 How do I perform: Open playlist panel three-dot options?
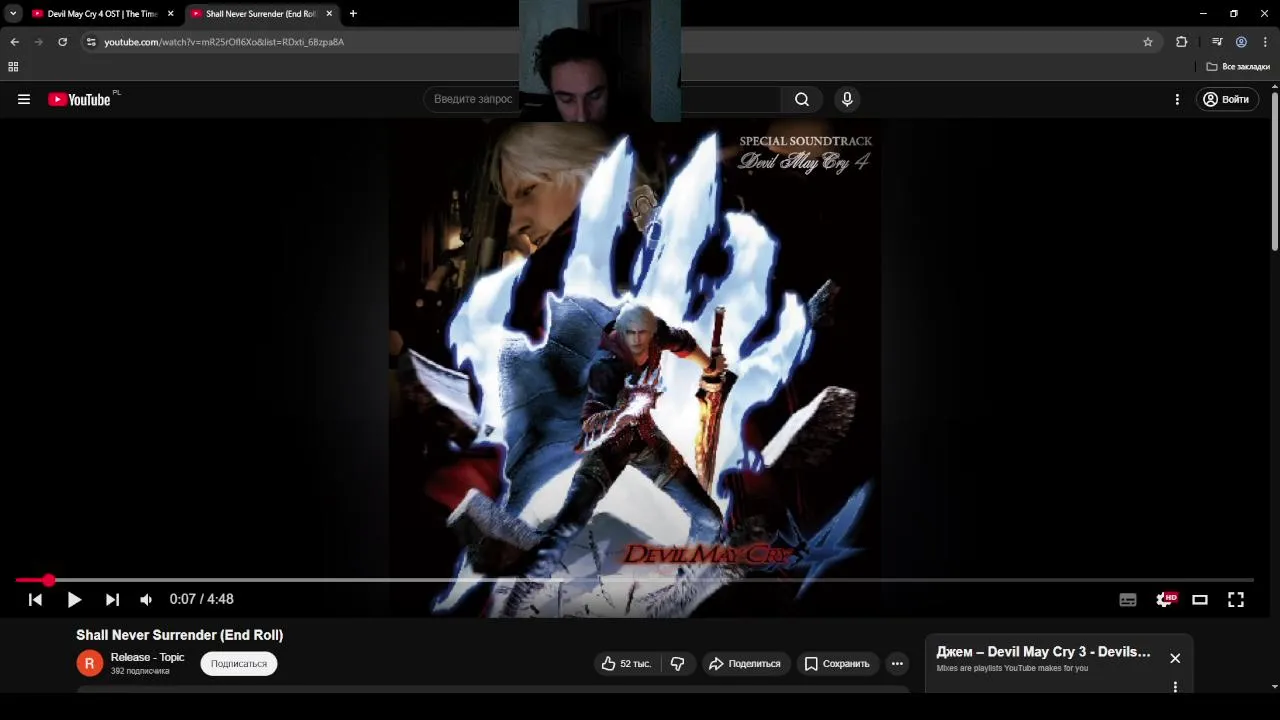[1175, 687]
